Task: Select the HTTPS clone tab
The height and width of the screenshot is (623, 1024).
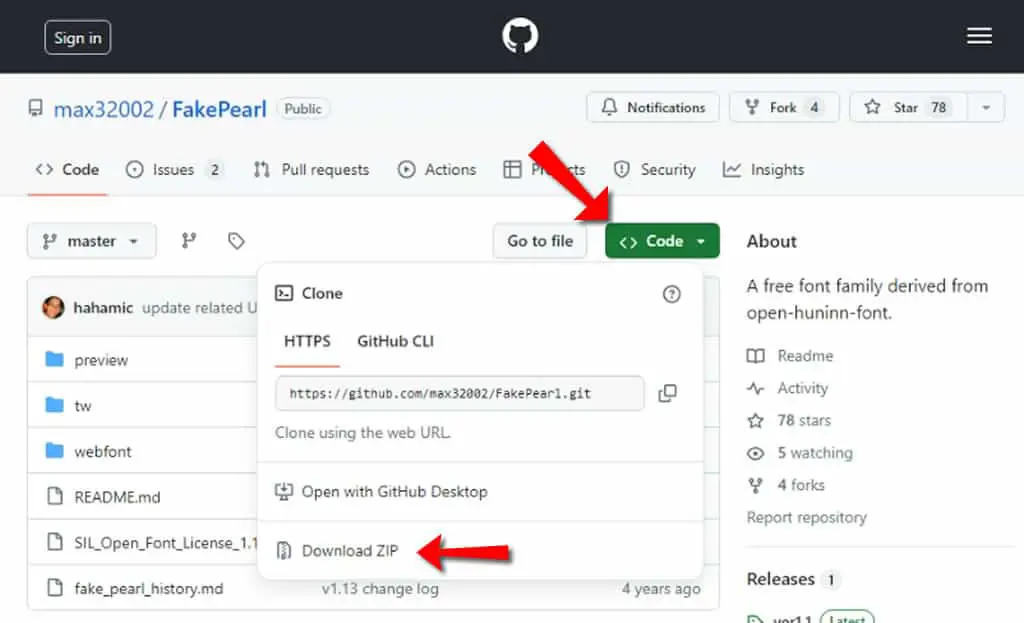Action: 307,341
